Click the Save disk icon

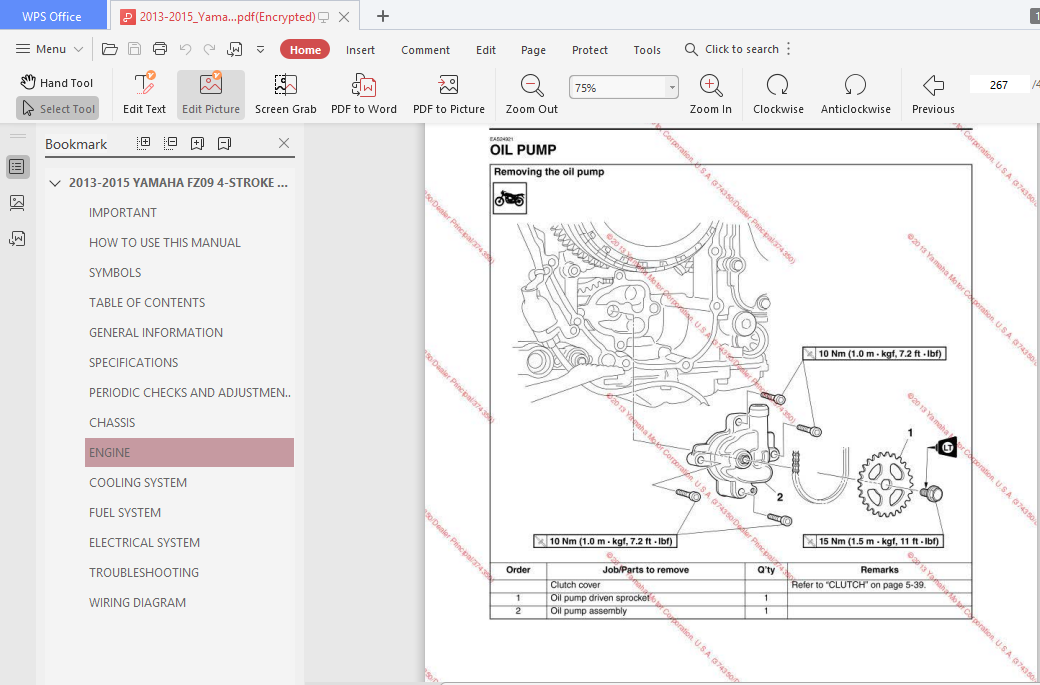tap(135, 49)
